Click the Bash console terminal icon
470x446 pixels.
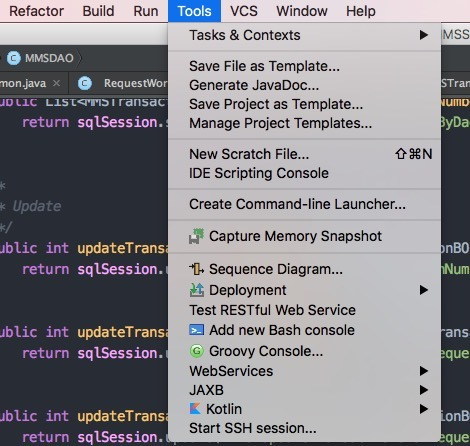(x=196, y=330)
